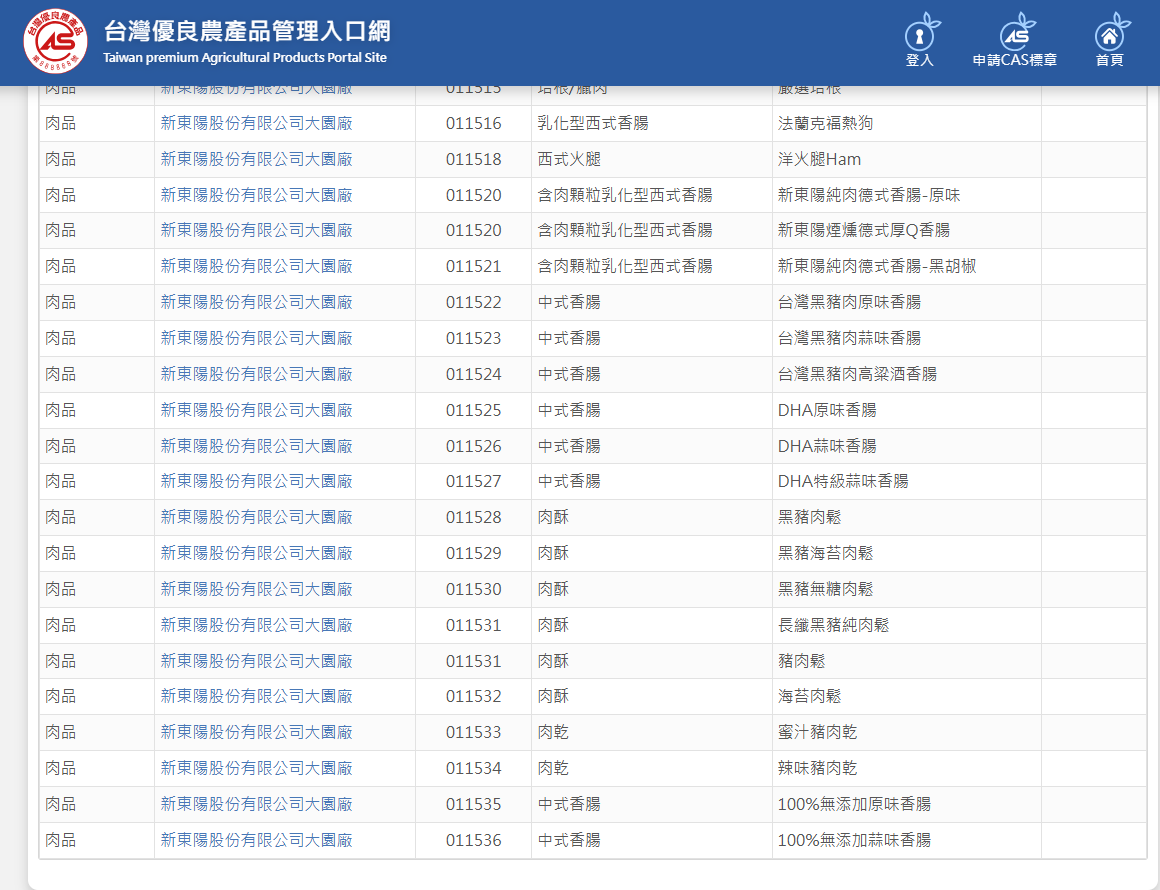1160x890 pixels.
Task: Open company link in DHA原味香腸 row
Action: 257,410
